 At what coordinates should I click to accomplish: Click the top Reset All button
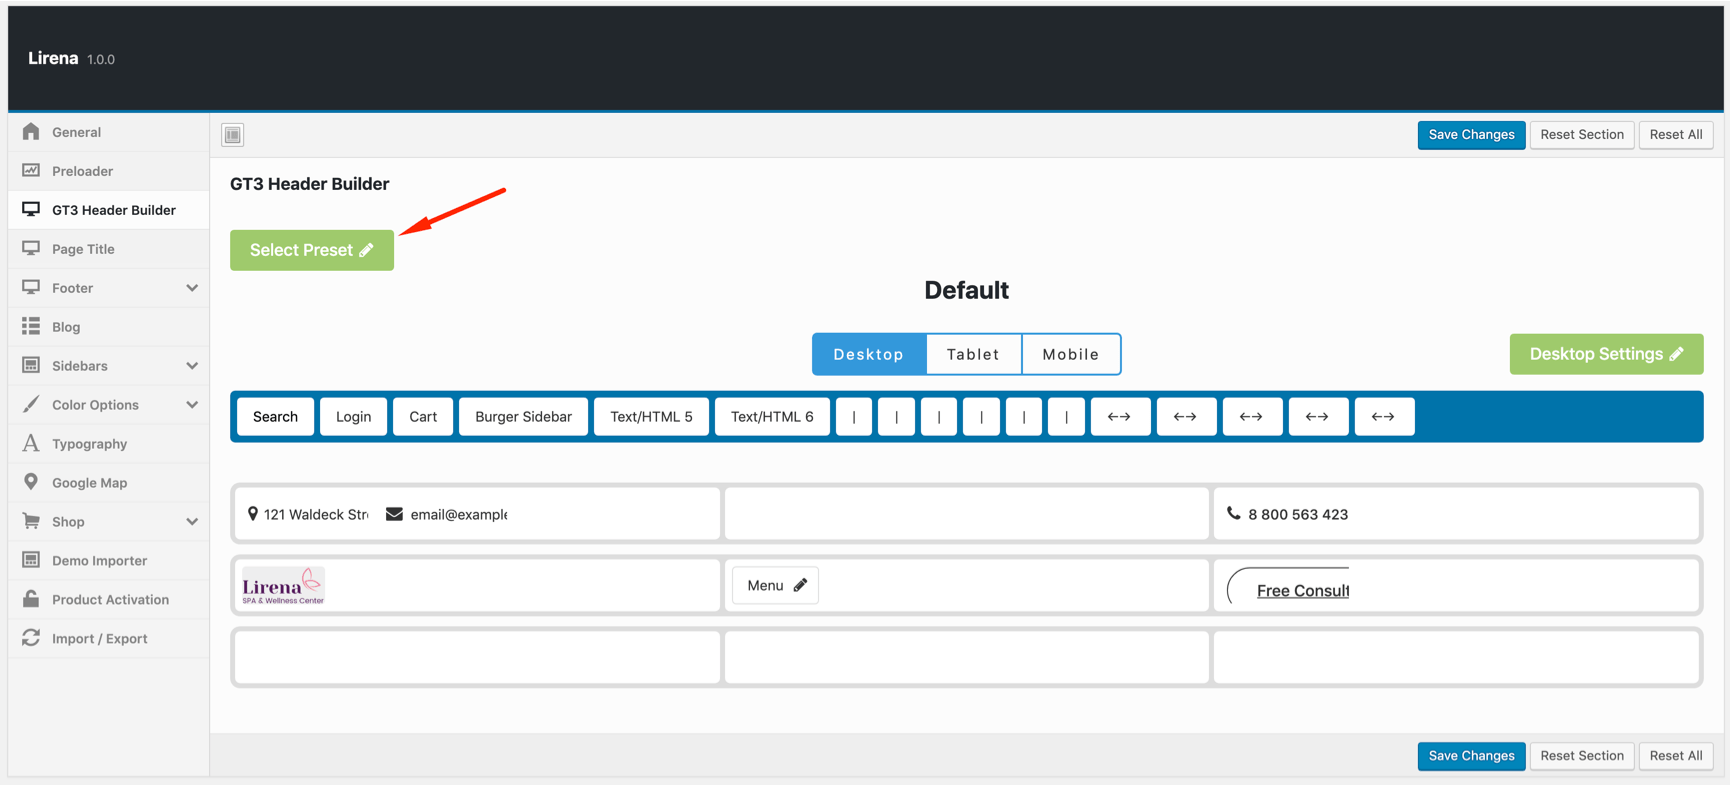point(1676,135)
